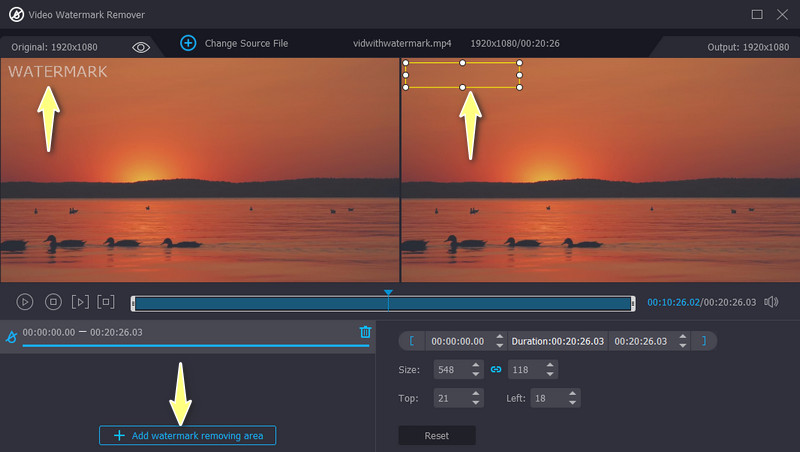Click the timeline playhead marker
This screenshot has width=800, height=452.
point(388,293)
